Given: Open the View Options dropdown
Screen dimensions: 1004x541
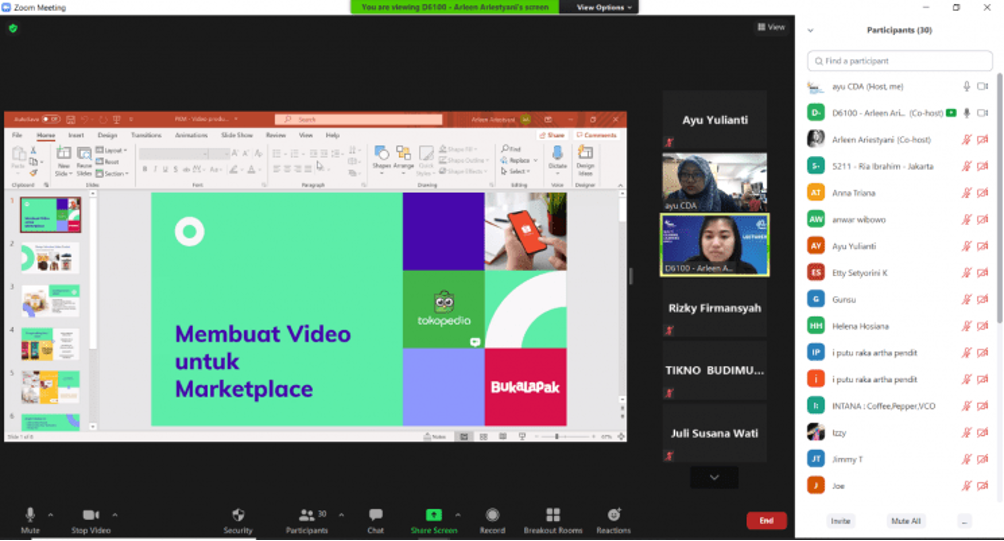Looking at the screenshot, I should [x=604, y=7].
